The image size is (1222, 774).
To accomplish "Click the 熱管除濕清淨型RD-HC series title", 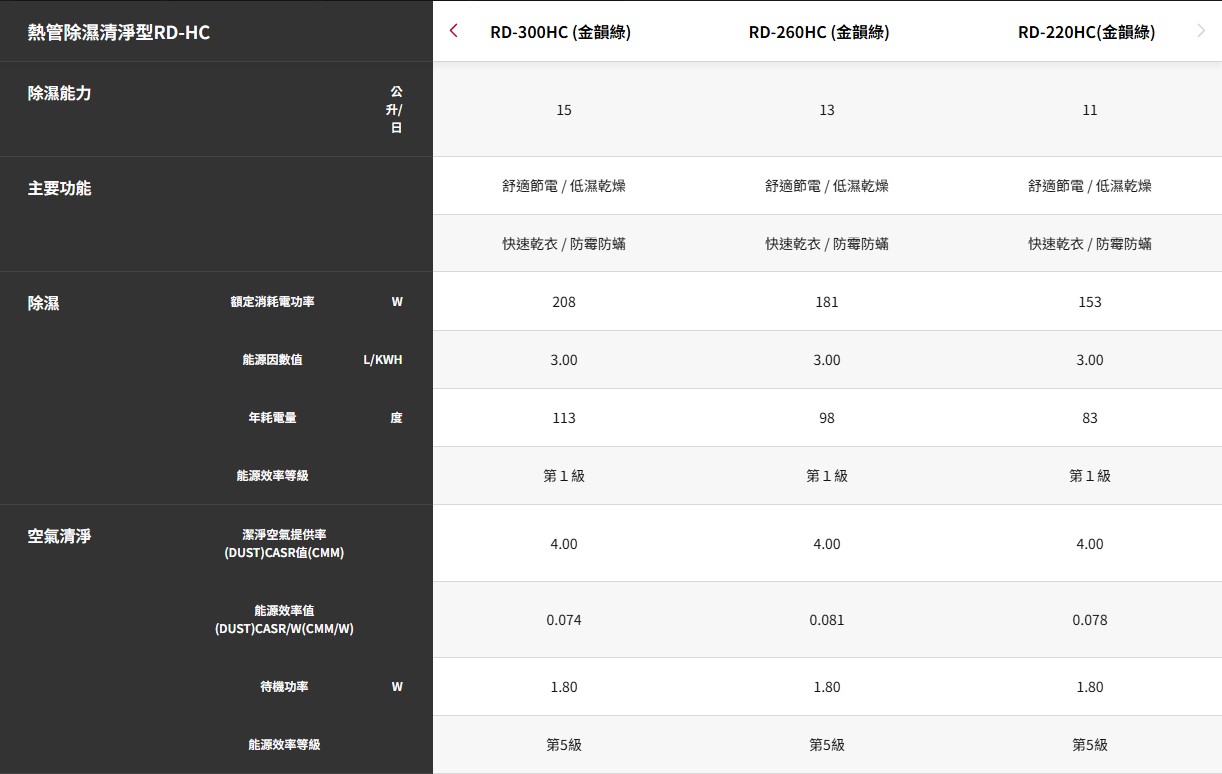I will (x=119, y=32).
